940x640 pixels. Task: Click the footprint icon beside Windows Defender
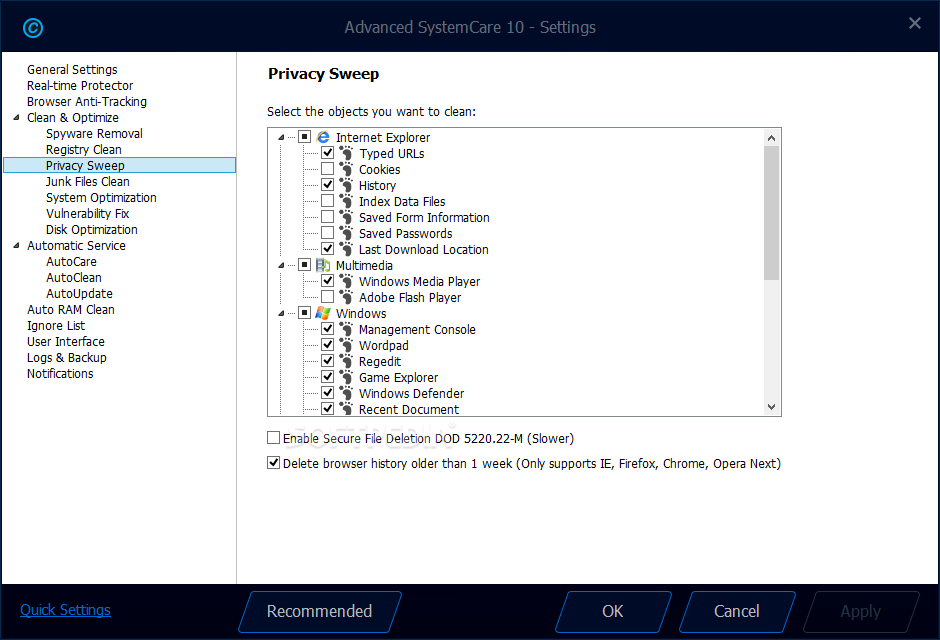pos(346,393)
